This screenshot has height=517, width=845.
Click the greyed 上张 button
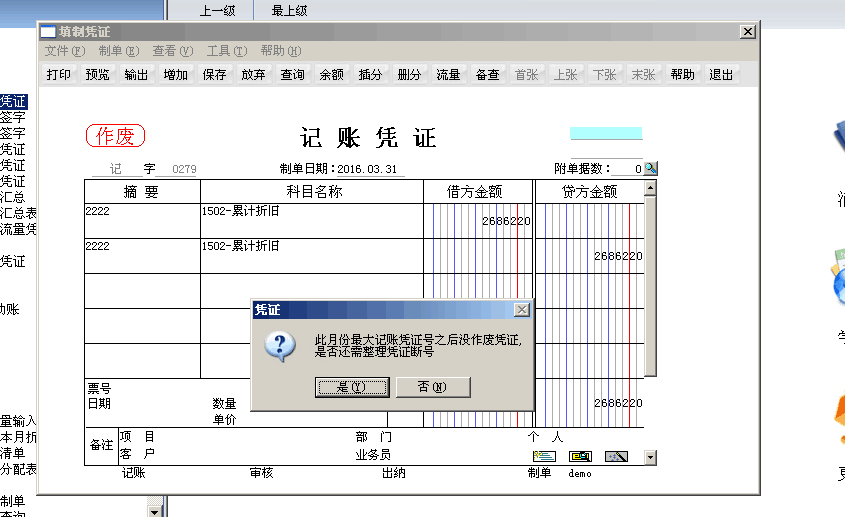click(x=566, y=74)
